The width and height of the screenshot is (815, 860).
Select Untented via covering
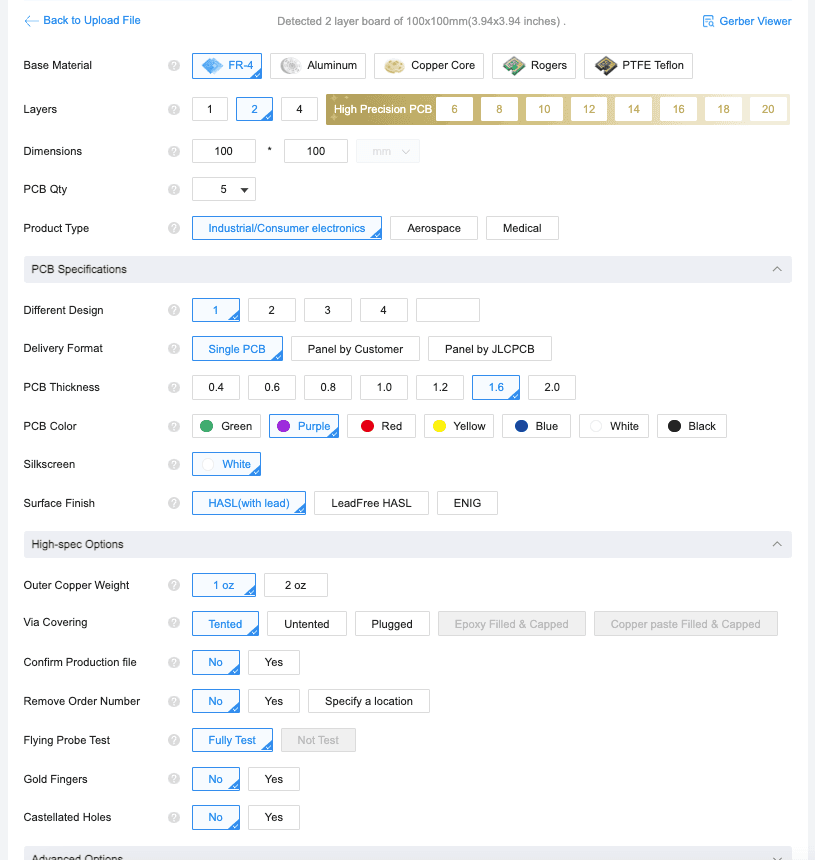[x=307, y=624]
